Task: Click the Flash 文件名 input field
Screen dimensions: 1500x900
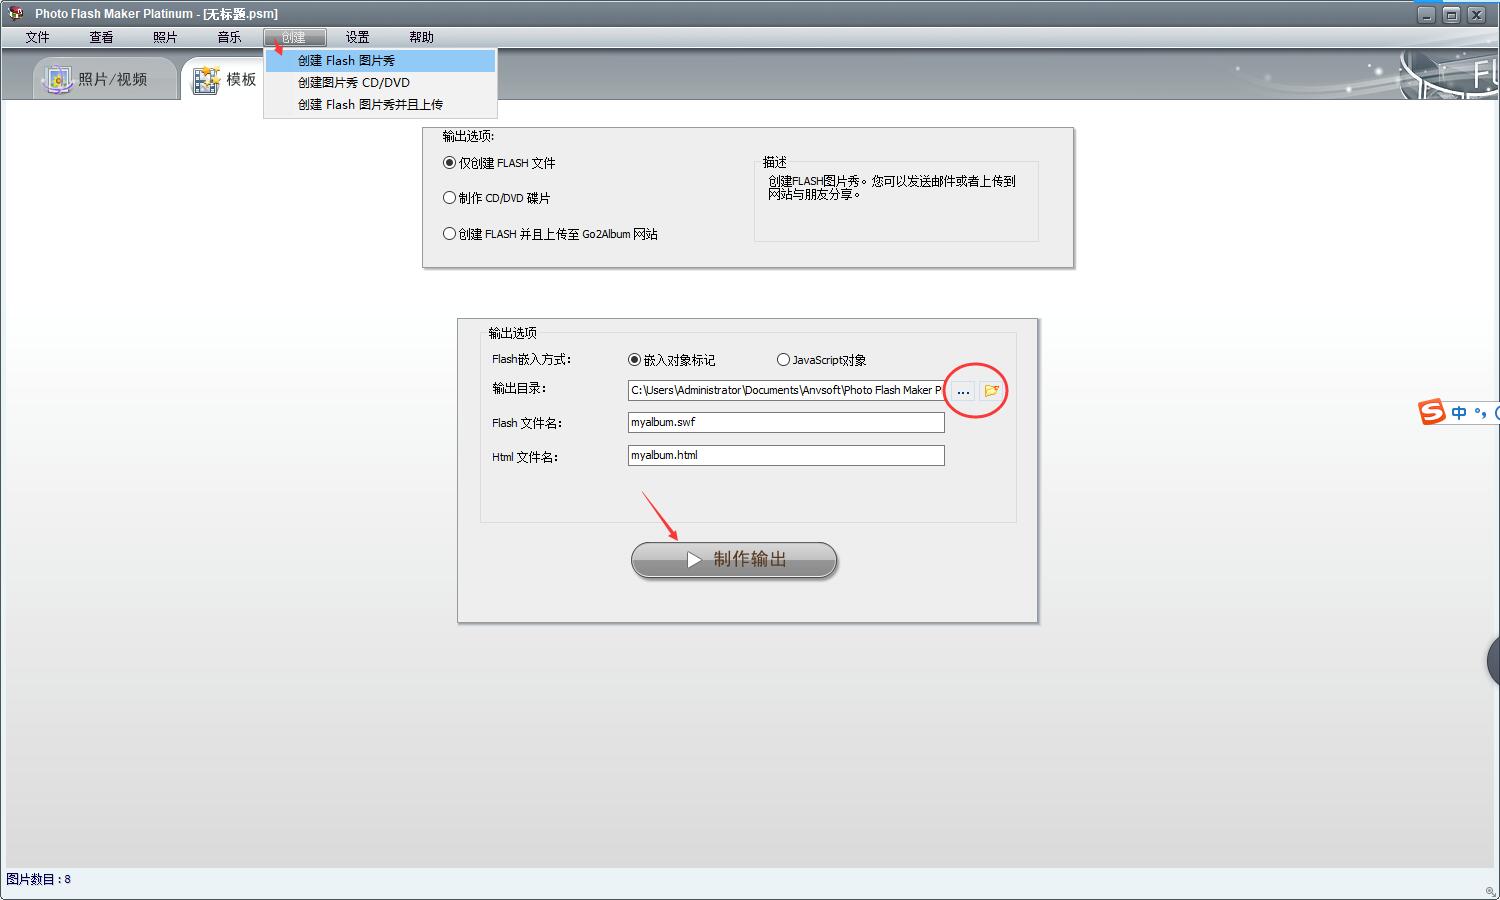Action: point(786,422)
